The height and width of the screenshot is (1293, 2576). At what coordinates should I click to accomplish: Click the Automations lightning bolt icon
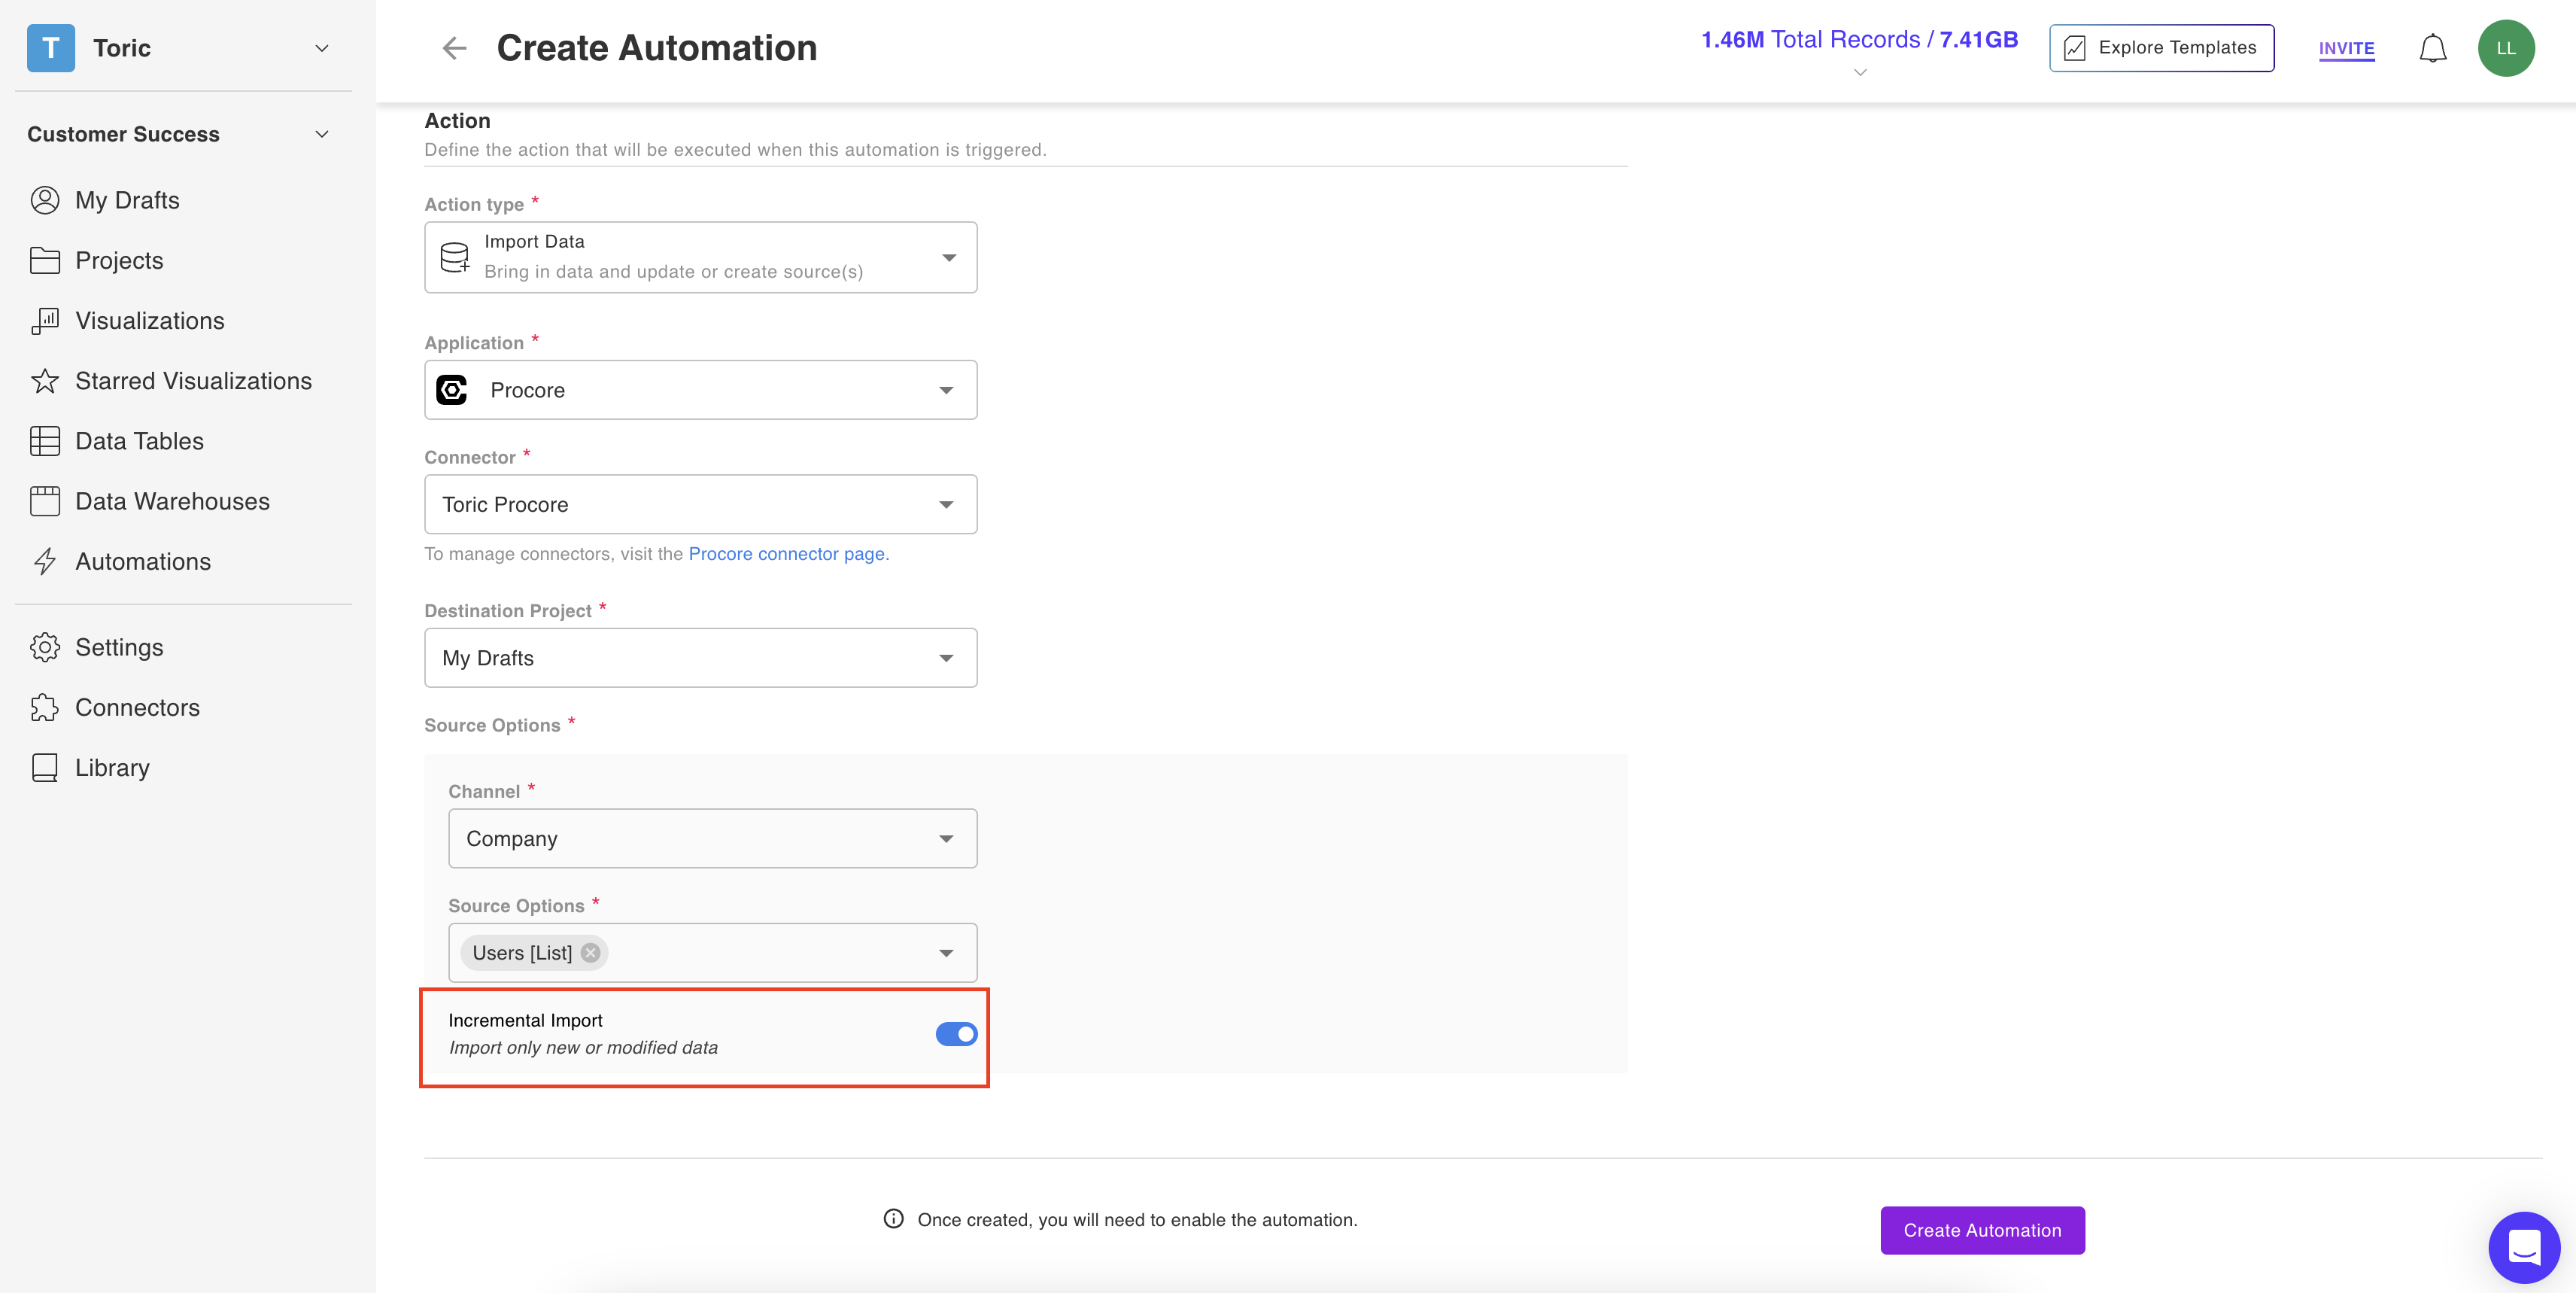tap(45, 561)
